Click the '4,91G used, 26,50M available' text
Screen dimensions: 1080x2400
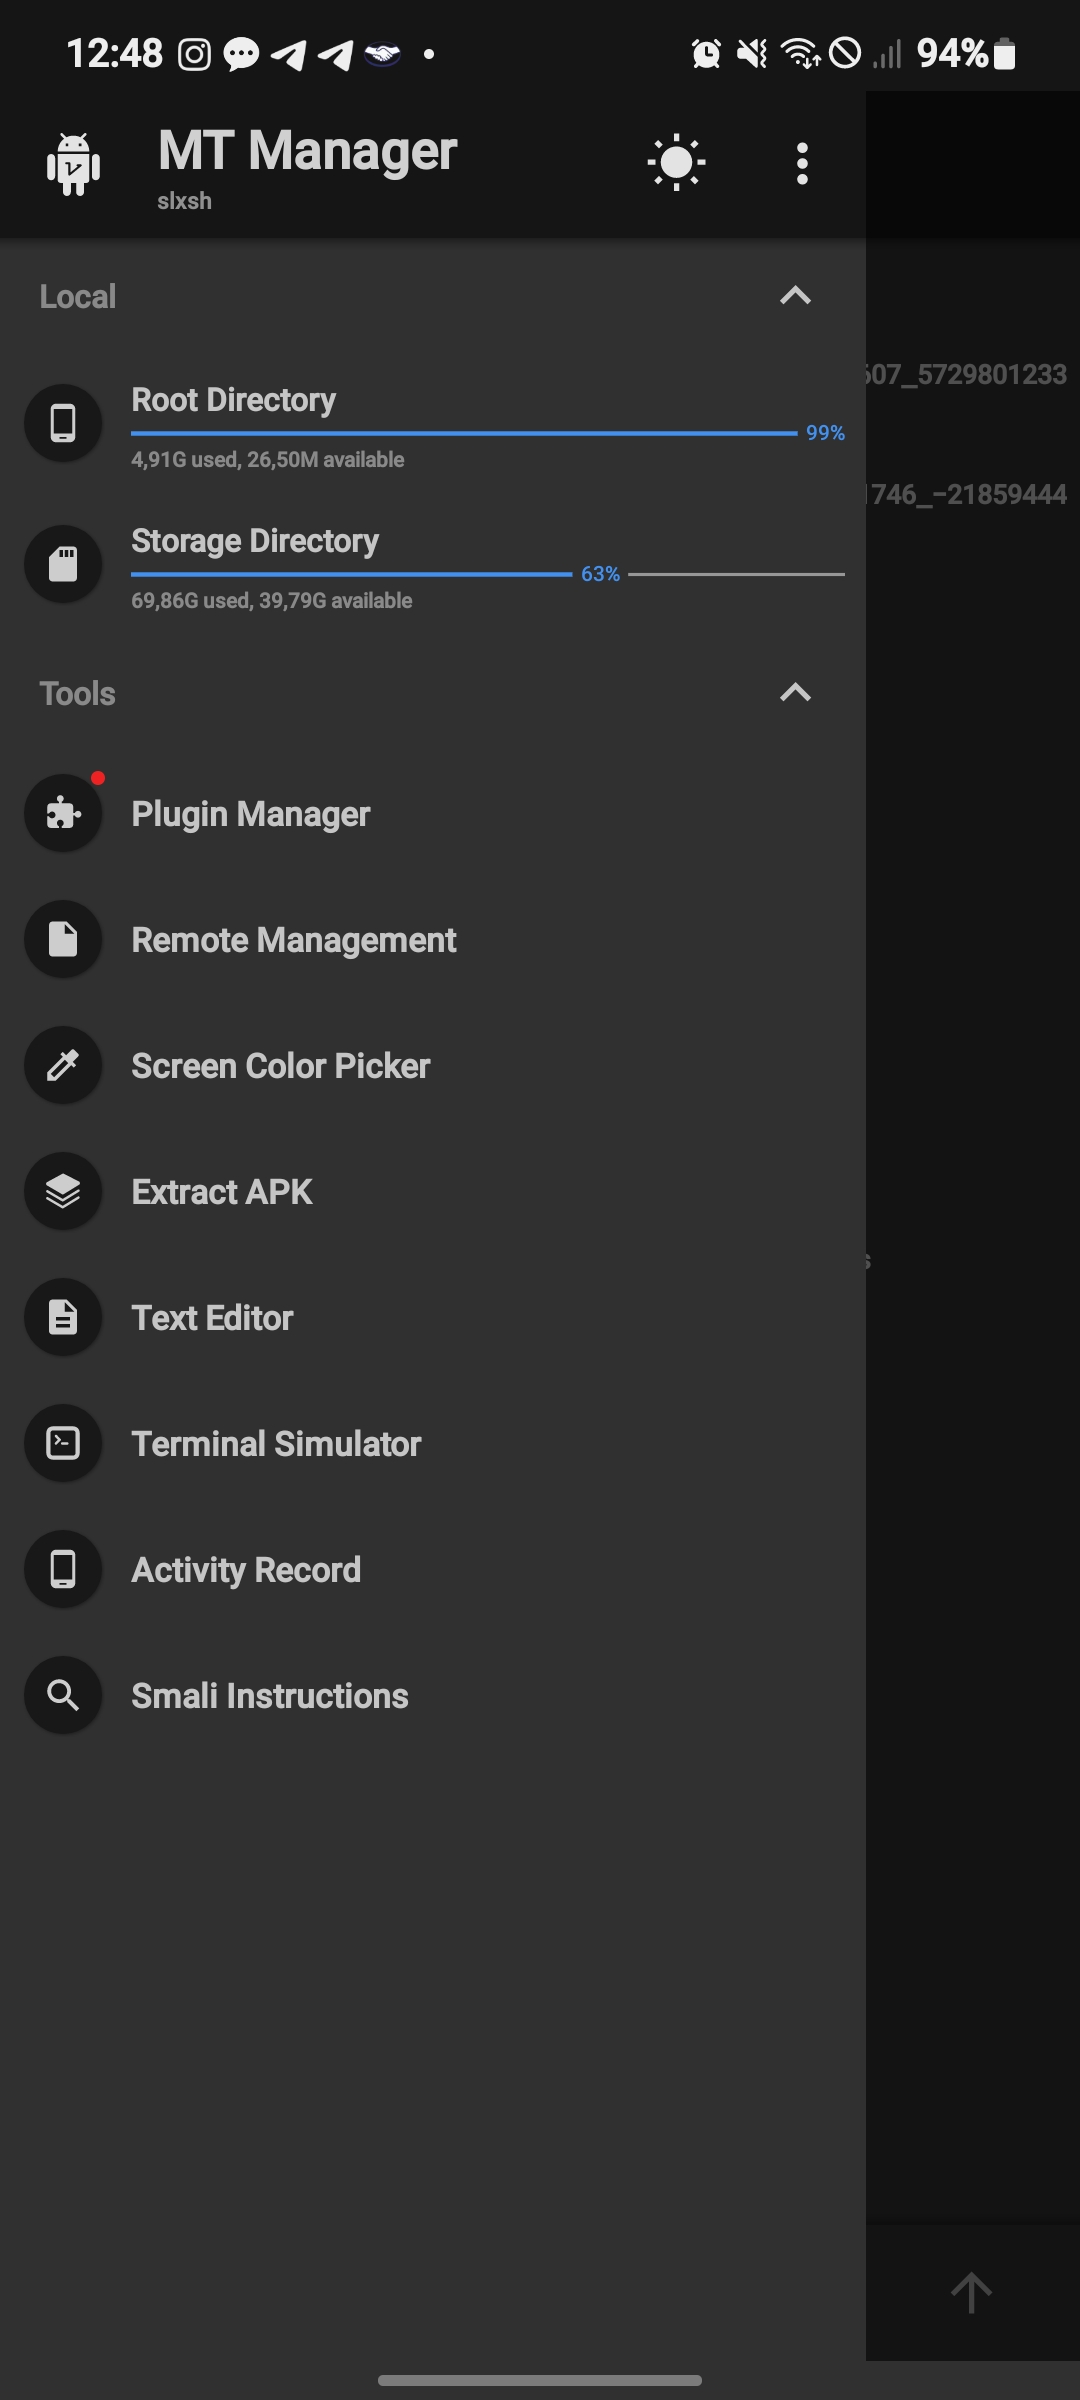pos(268,460)
